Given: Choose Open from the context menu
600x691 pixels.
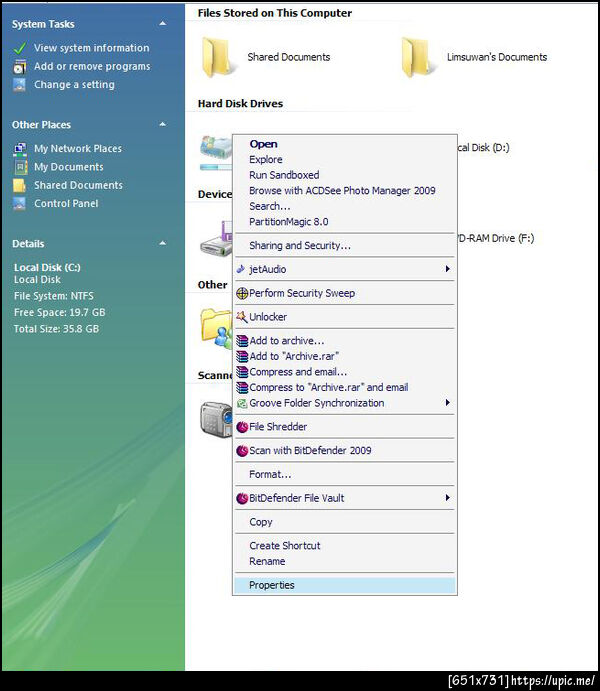Looking at the screenshot, I should (344, 144).
